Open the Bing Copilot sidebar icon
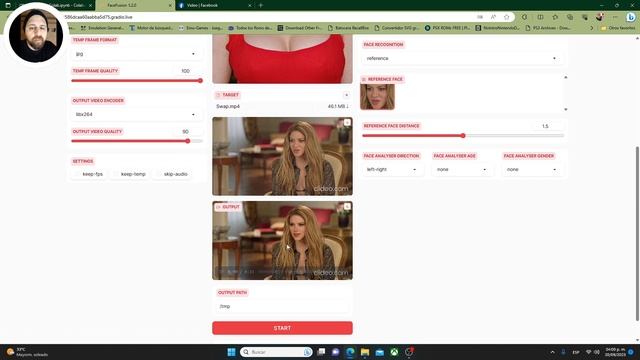The image size is (640, 360). click(631, 17)
